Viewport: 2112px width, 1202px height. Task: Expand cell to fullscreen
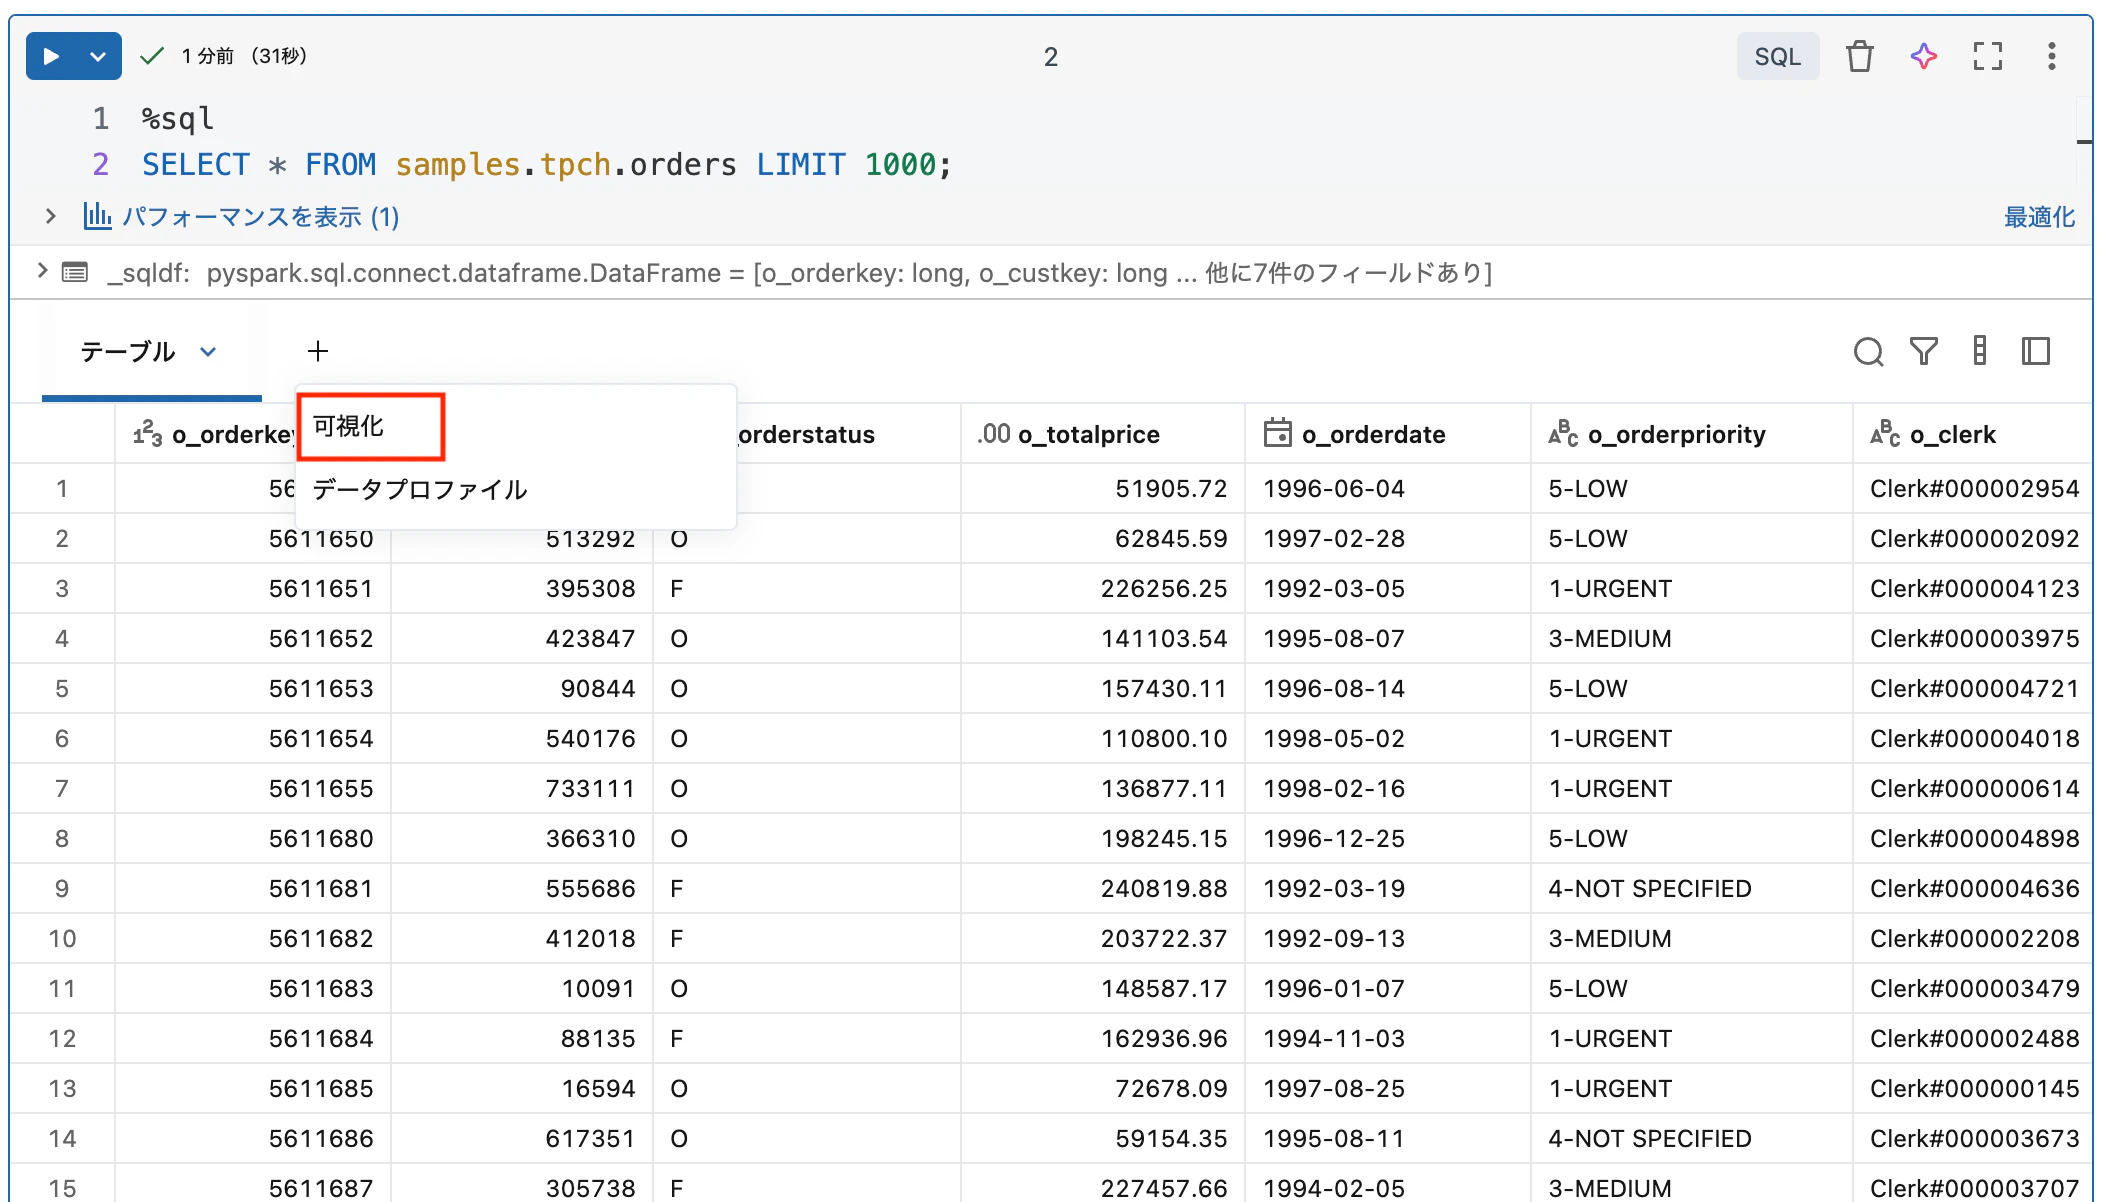[1987, 56]
